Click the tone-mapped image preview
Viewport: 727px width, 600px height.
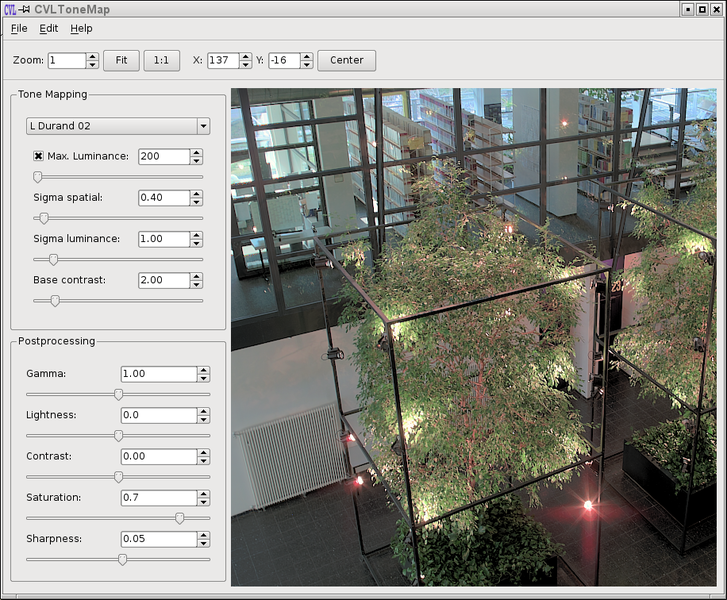pyautogui.click(x=474, y=337)
